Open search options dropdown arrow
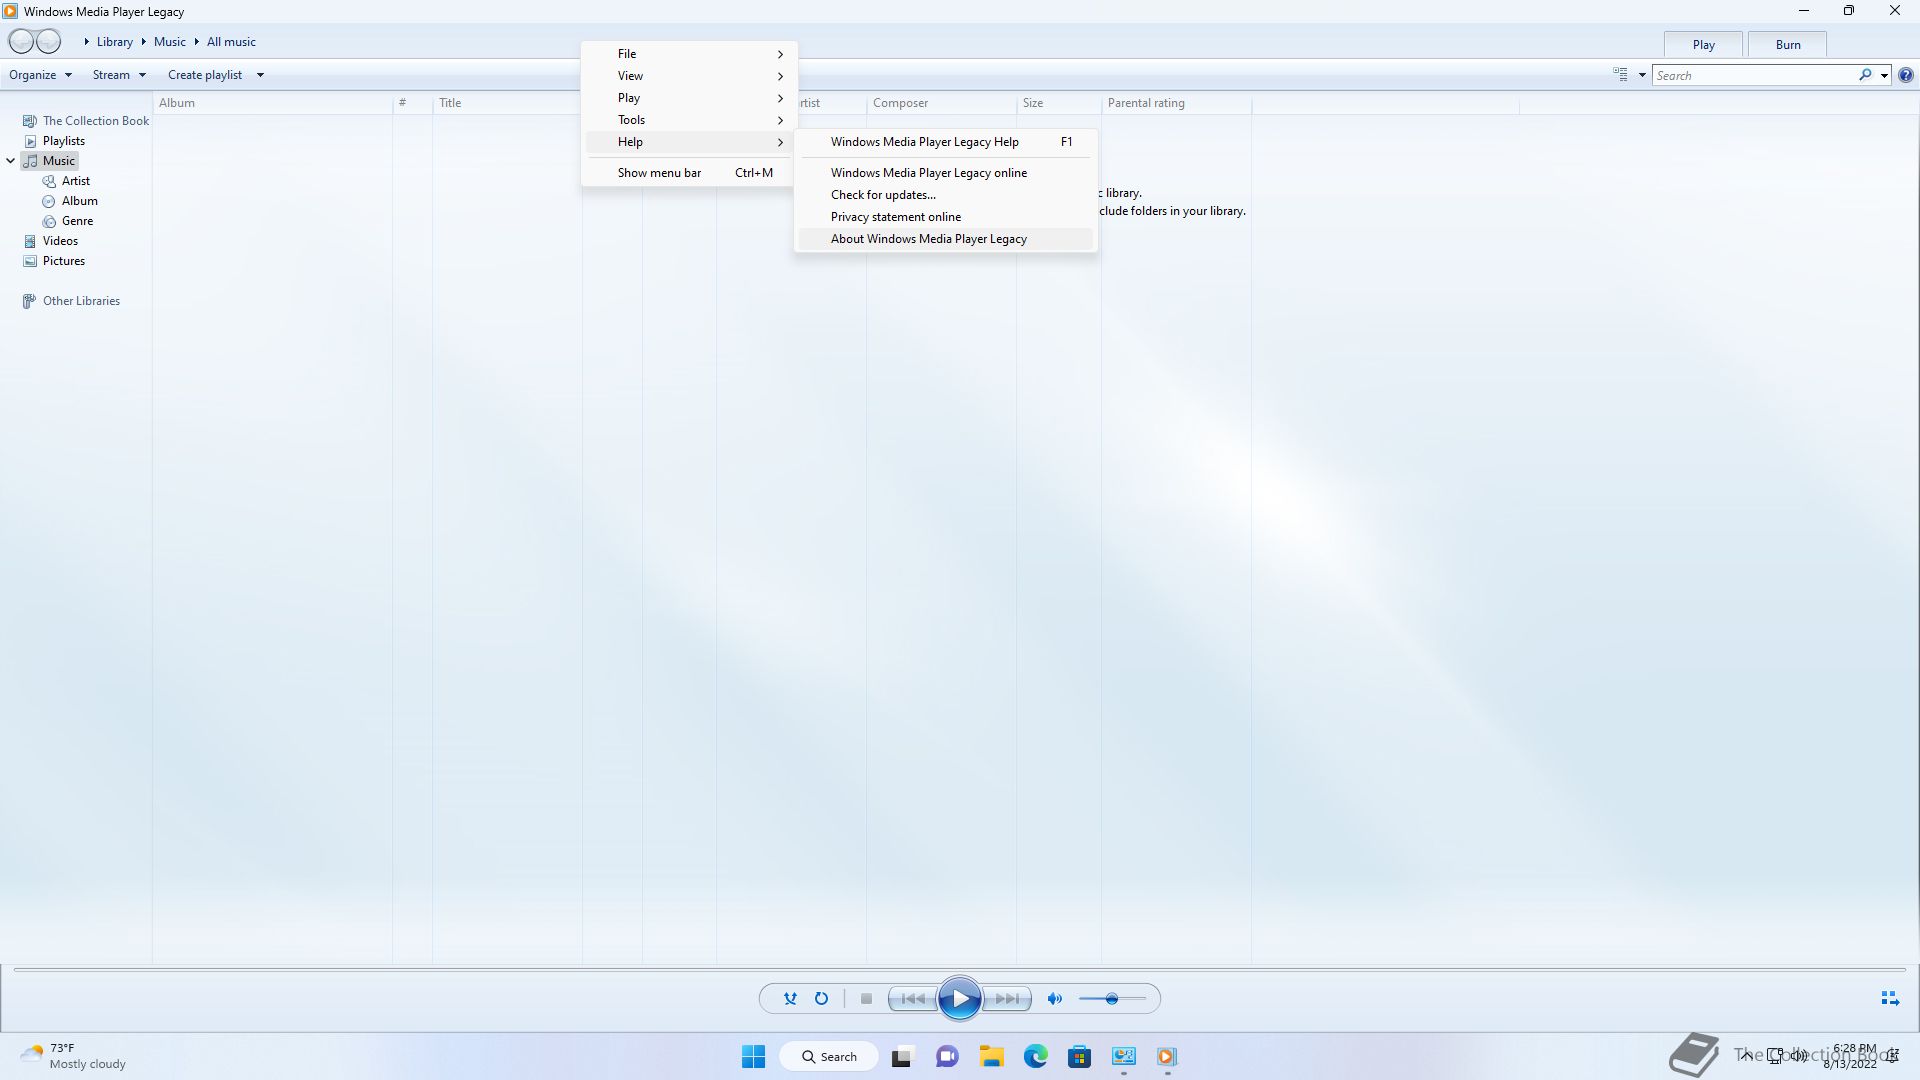The width and height of the screenshot is (1920, 1080). coord(1884,75)
